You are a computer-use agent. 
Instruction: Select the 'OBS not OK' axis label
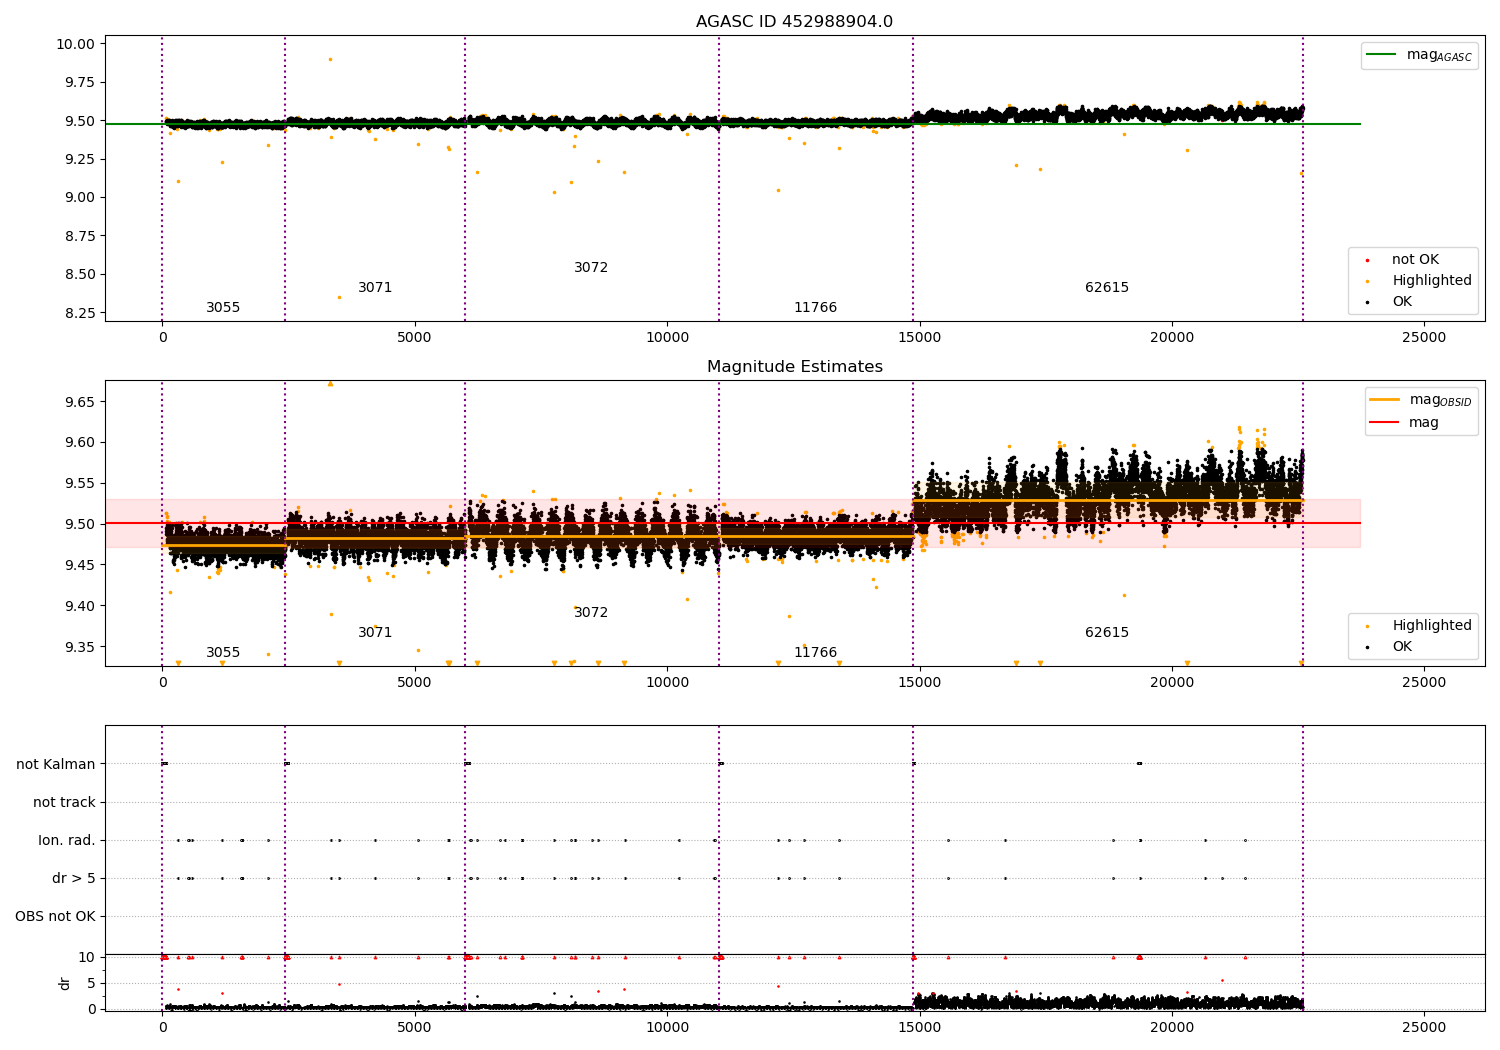(x=55, y=916)
